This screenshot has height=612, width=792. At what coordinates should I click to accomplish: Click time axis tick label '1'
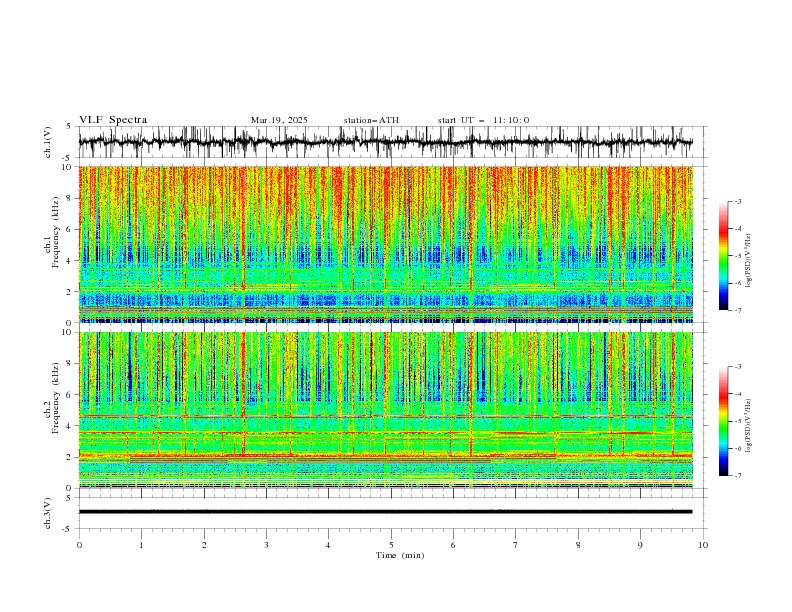[x=141, y=545]
